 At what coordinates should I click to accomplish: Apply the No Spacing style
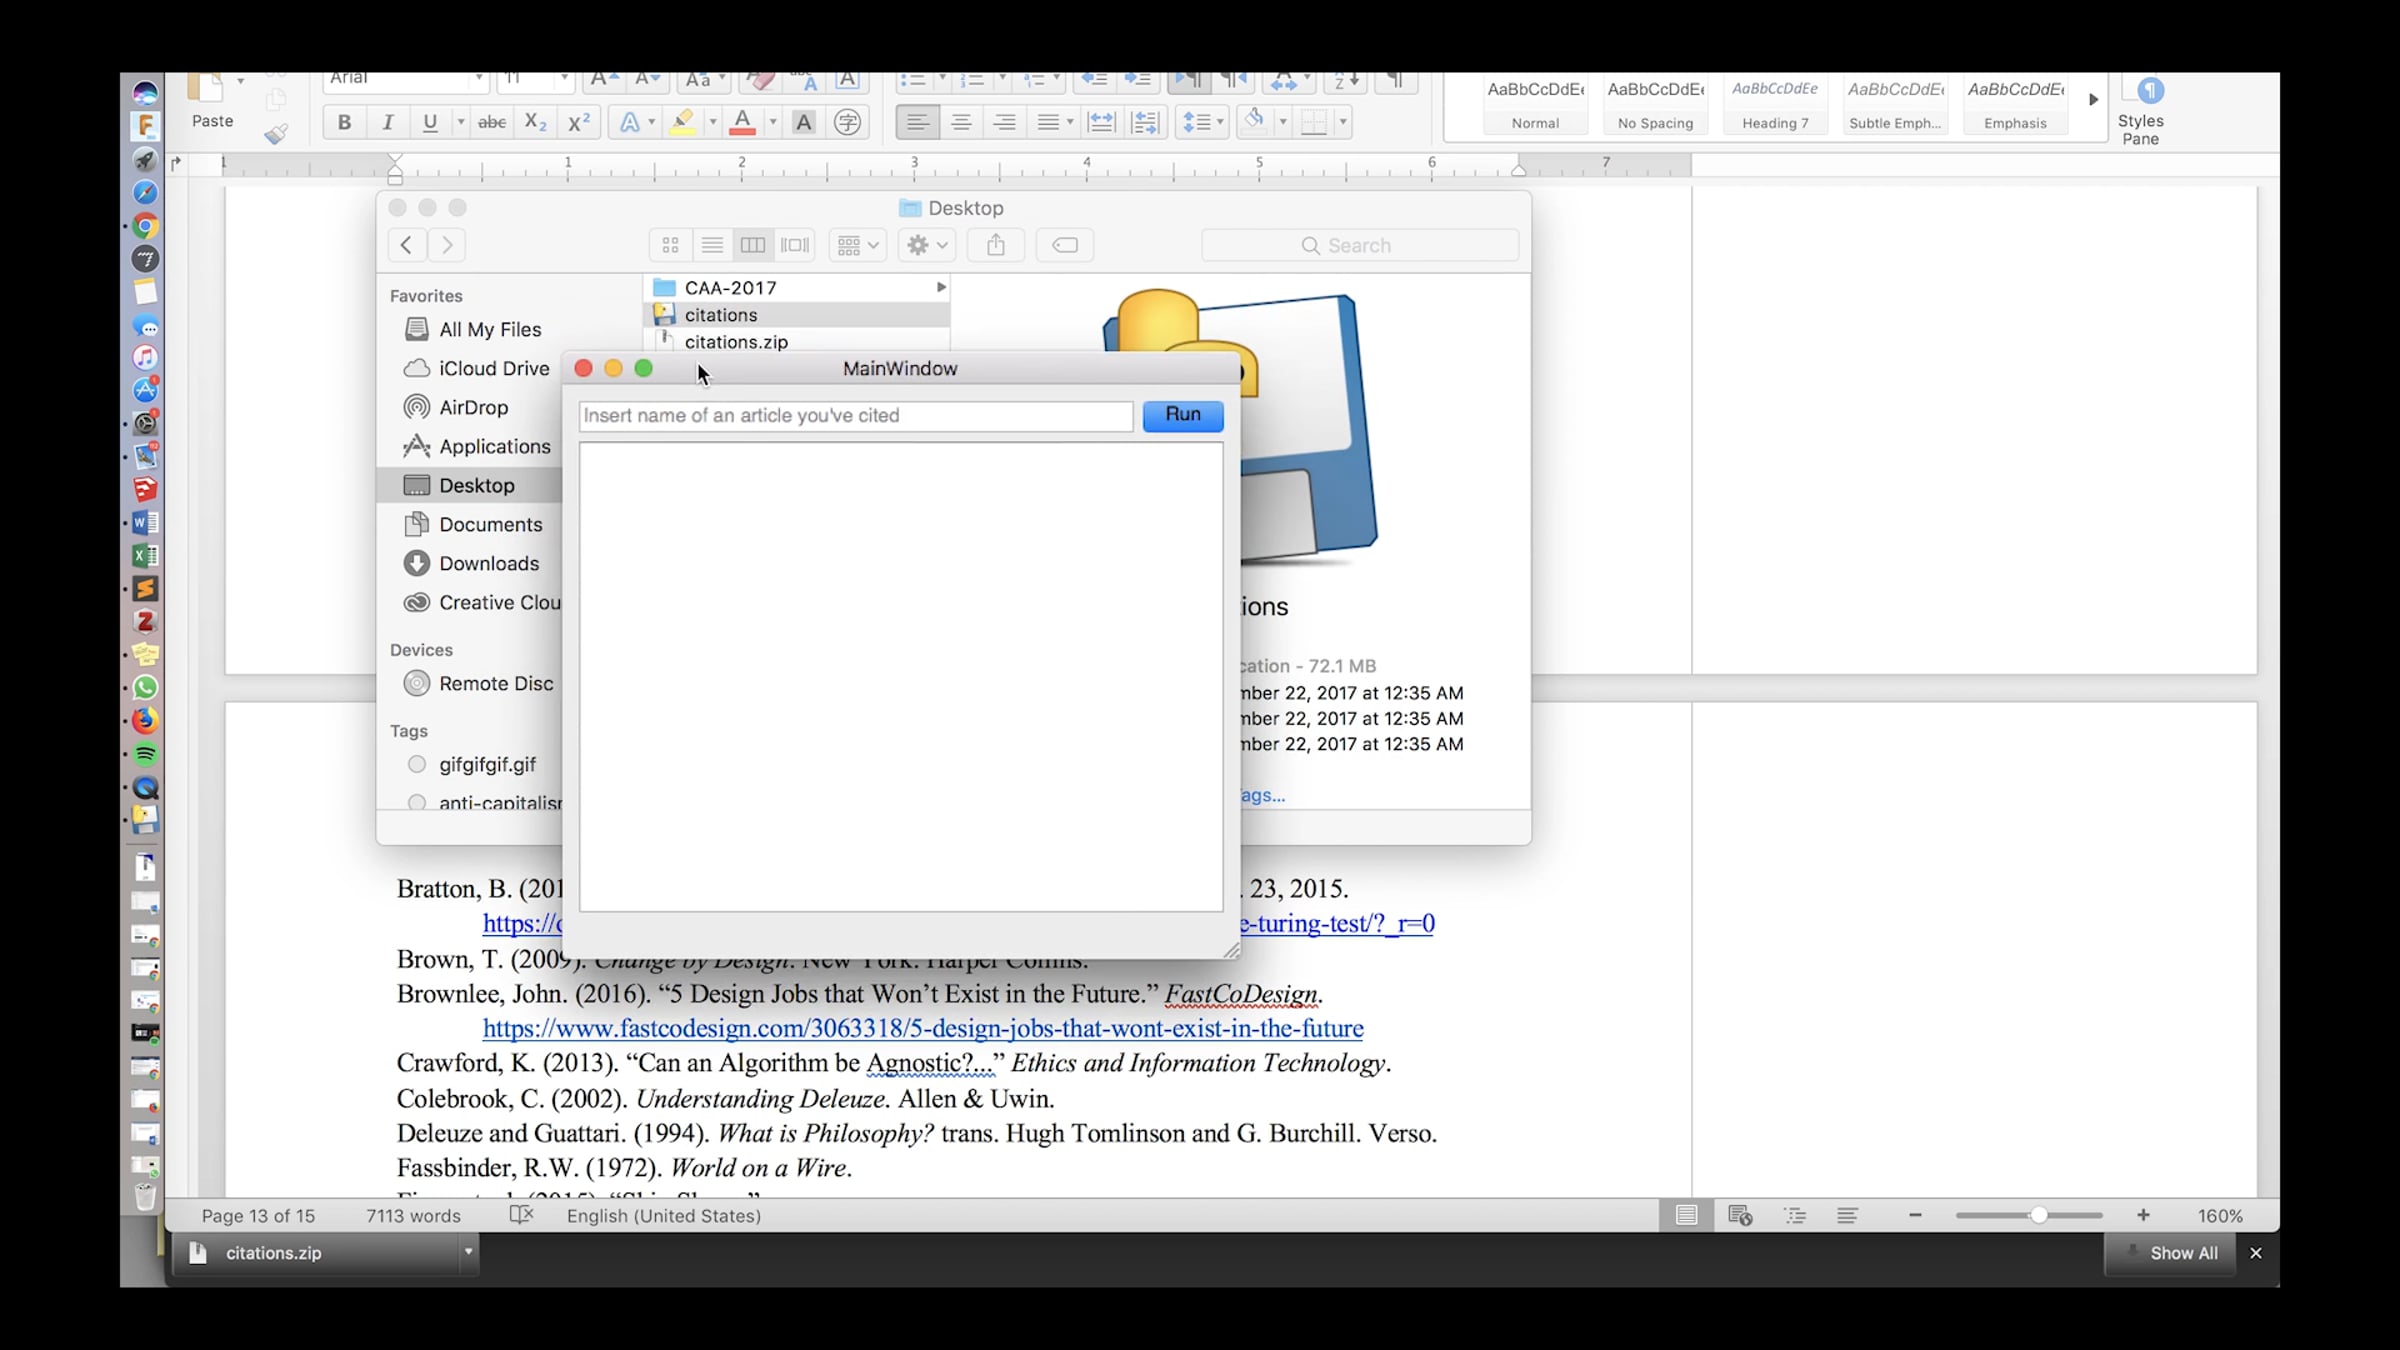pyautogui.click(x=1655, y=104)
